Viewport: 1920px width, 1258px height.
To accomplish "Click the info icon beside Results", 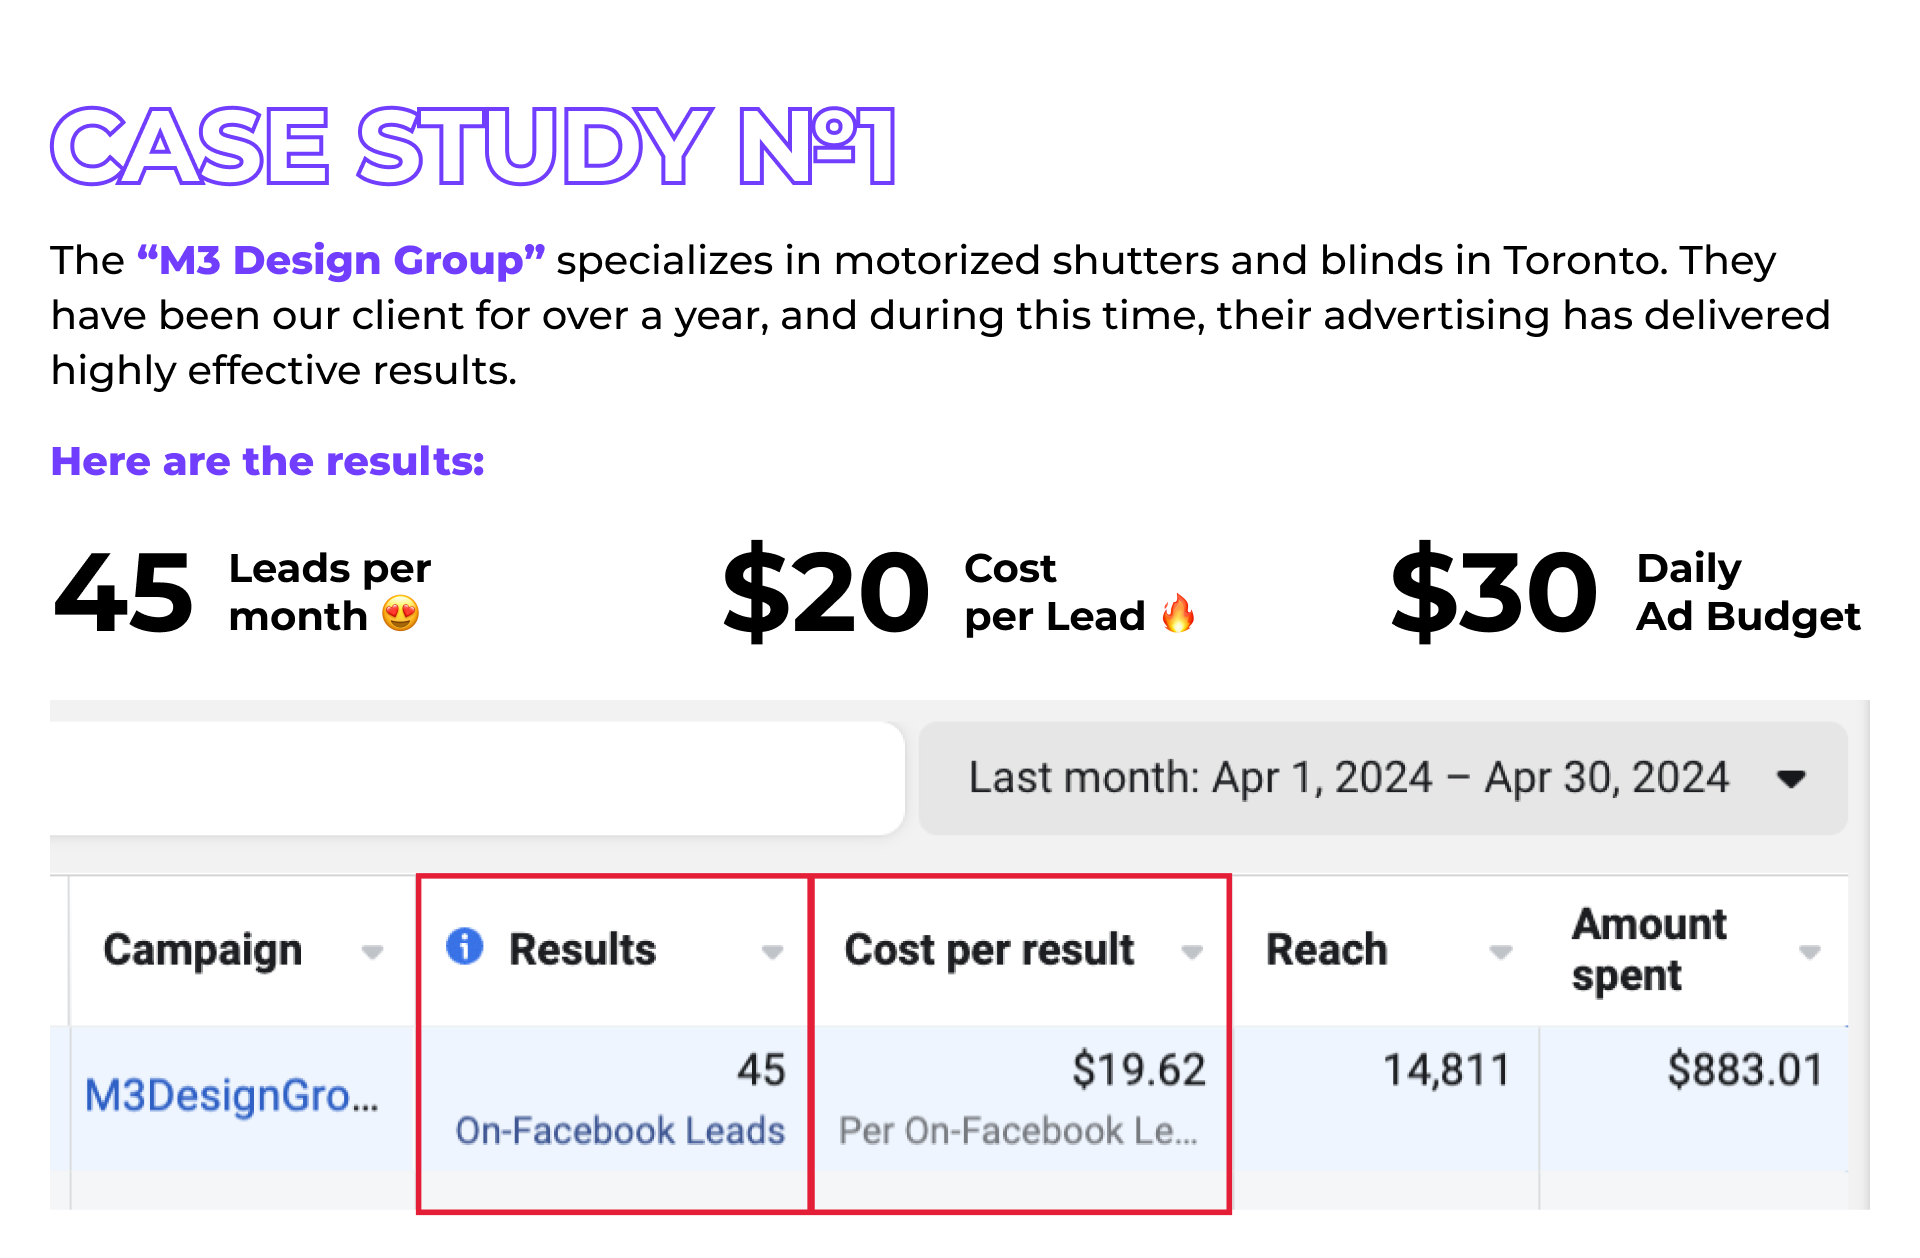I will pyautogui.click(x=464, y=946).
